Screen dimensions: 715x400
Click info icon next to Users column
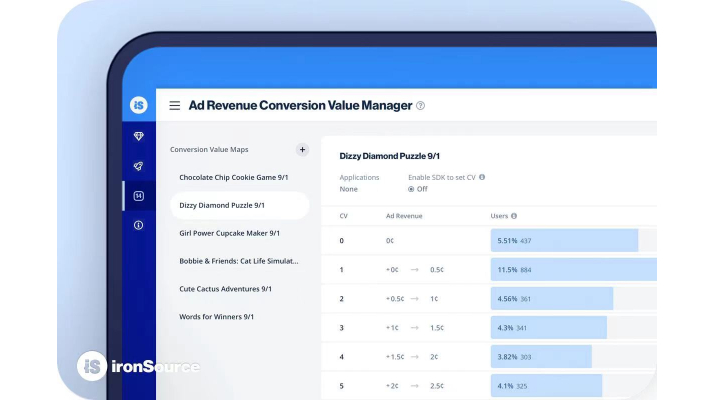point(514,215)
